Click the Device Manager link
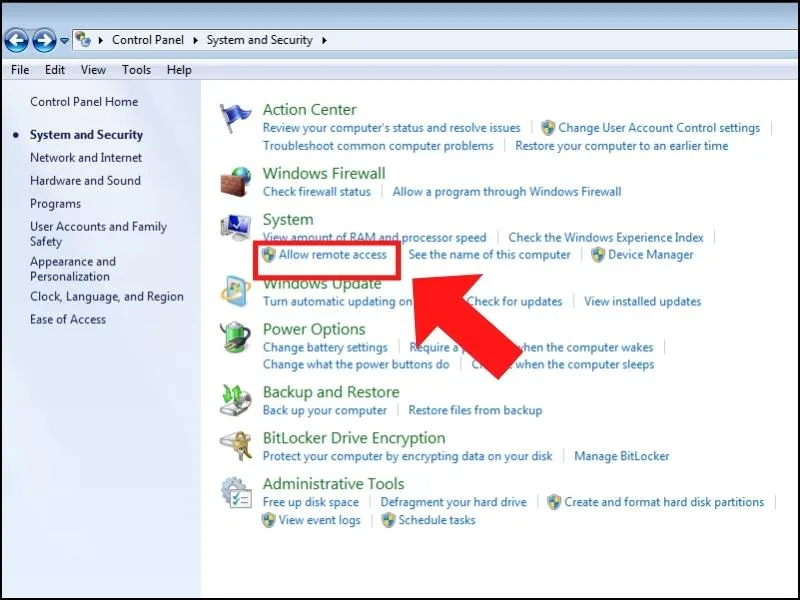 click(x=650, y=255)
